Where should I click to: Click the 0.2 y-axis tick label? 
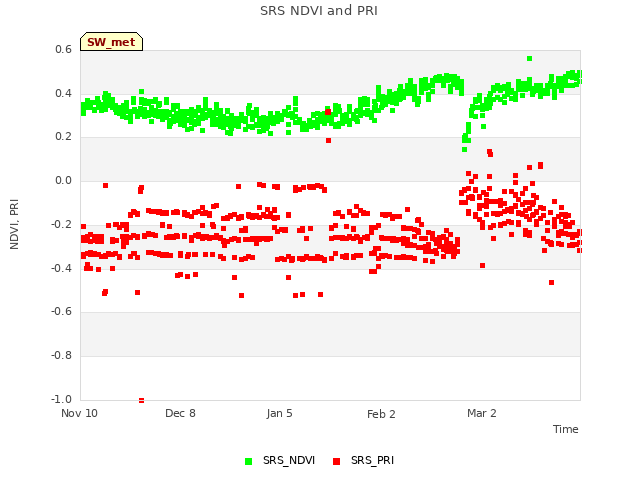click(63, 137)
